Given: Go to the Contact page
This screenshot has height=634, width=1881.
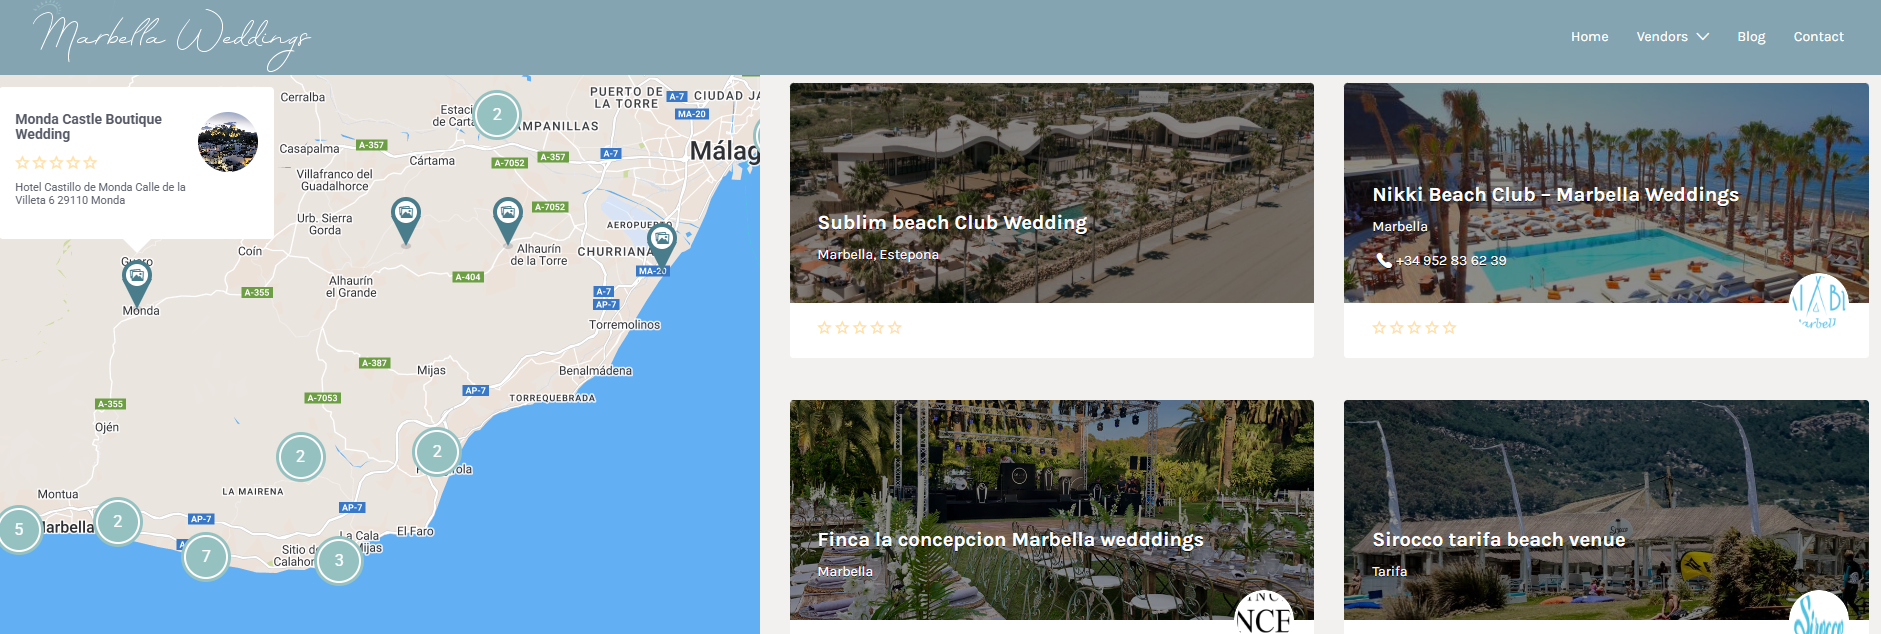Looking at the screenshot, I should (x=1818, y=37).
